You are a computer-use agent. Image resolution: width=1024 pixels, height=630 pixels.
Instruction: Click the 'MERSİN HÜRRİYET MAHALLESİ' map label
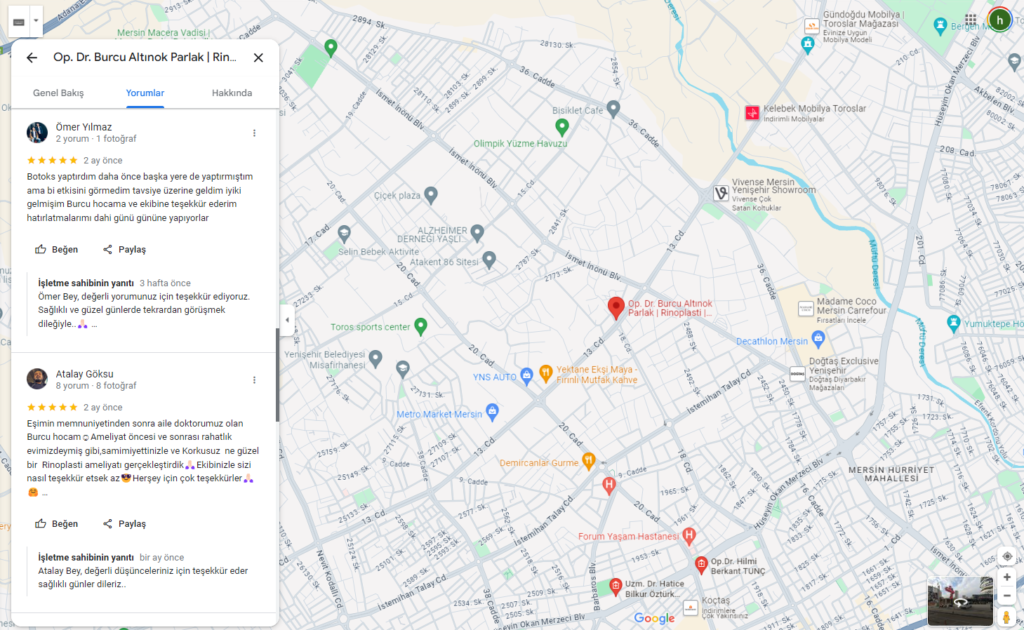coord(891,474)
